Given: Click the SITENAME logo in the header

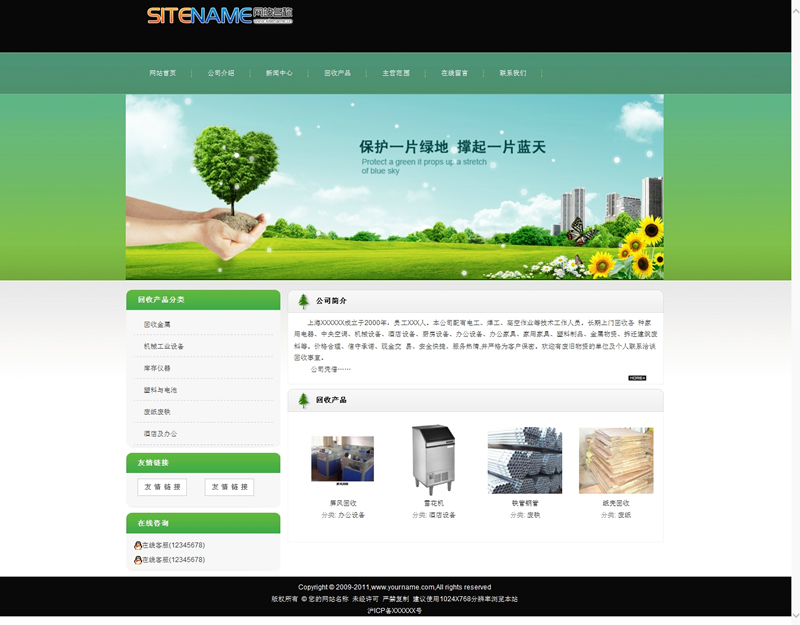Looking at the screenshot, I should pyautogui.click(x=219, y=16).
